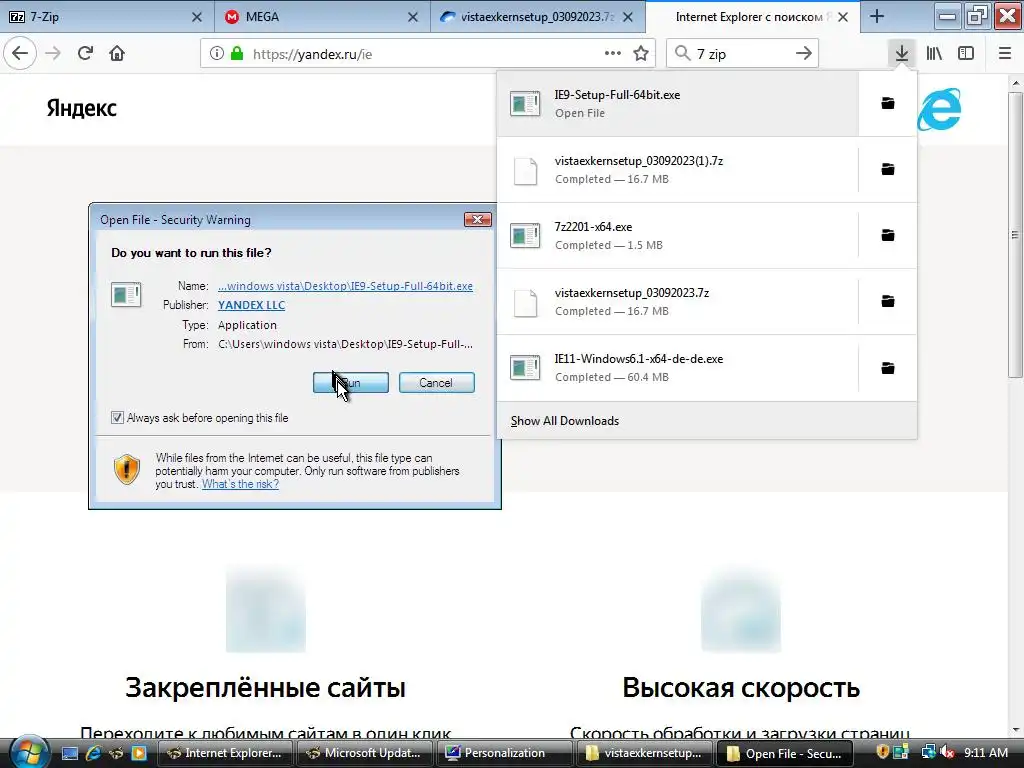Screen dimensions: 1024x768
Task: Open the Firefox hamburger menu
Action: (1005, 54)
